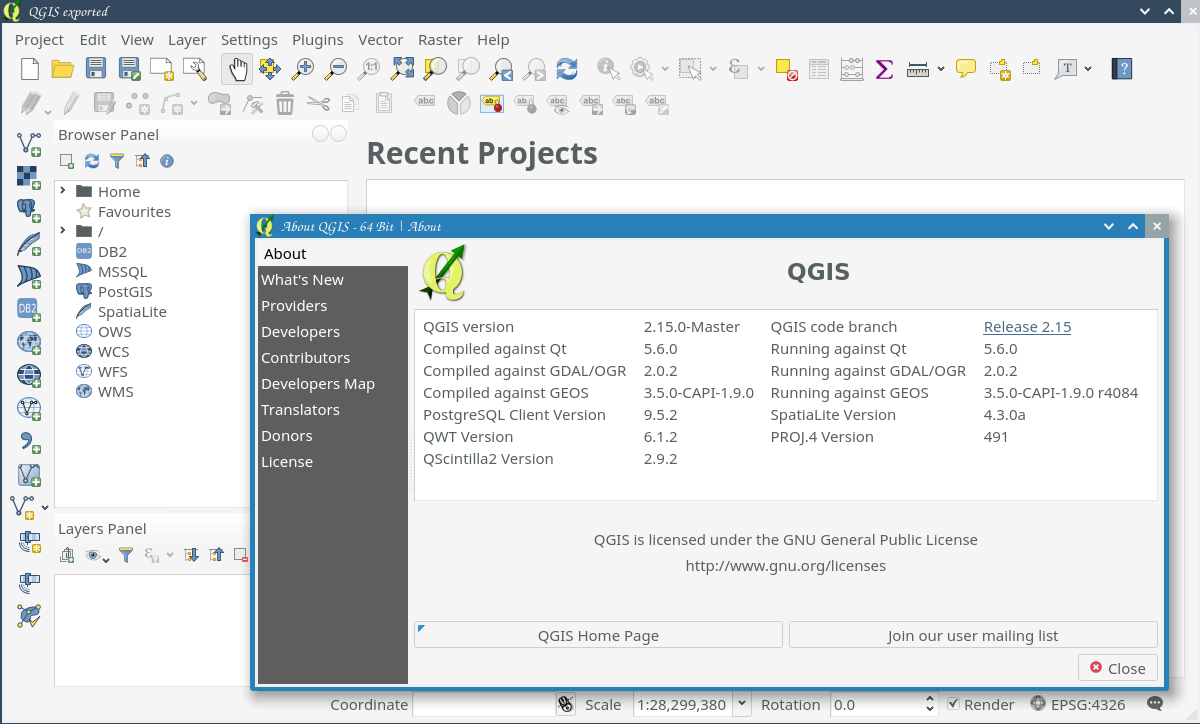The image size is (1200, 724).
Task: Increase rotation with the stepper up arrow
Action: tap(931, 699)
